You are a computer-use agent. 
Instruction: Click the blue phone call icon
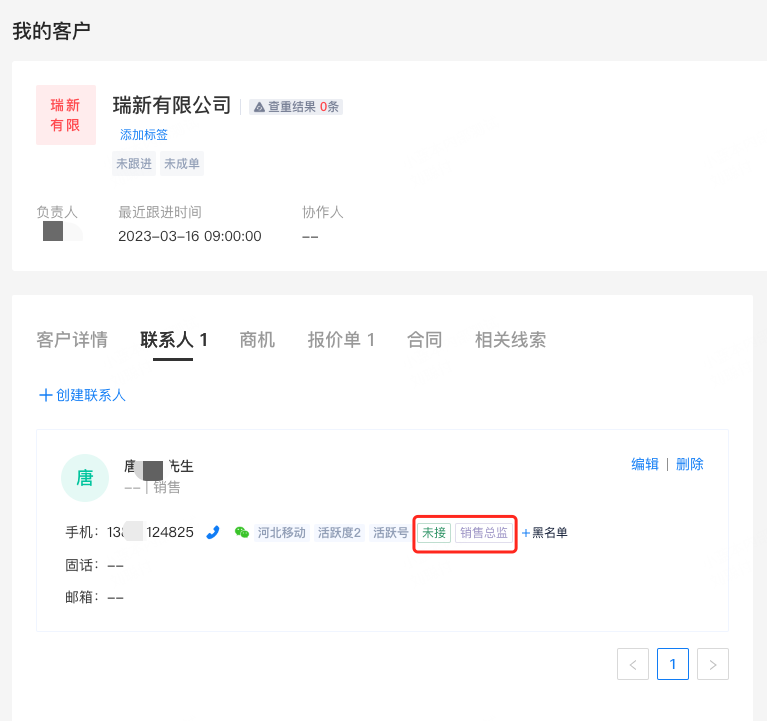213,532
